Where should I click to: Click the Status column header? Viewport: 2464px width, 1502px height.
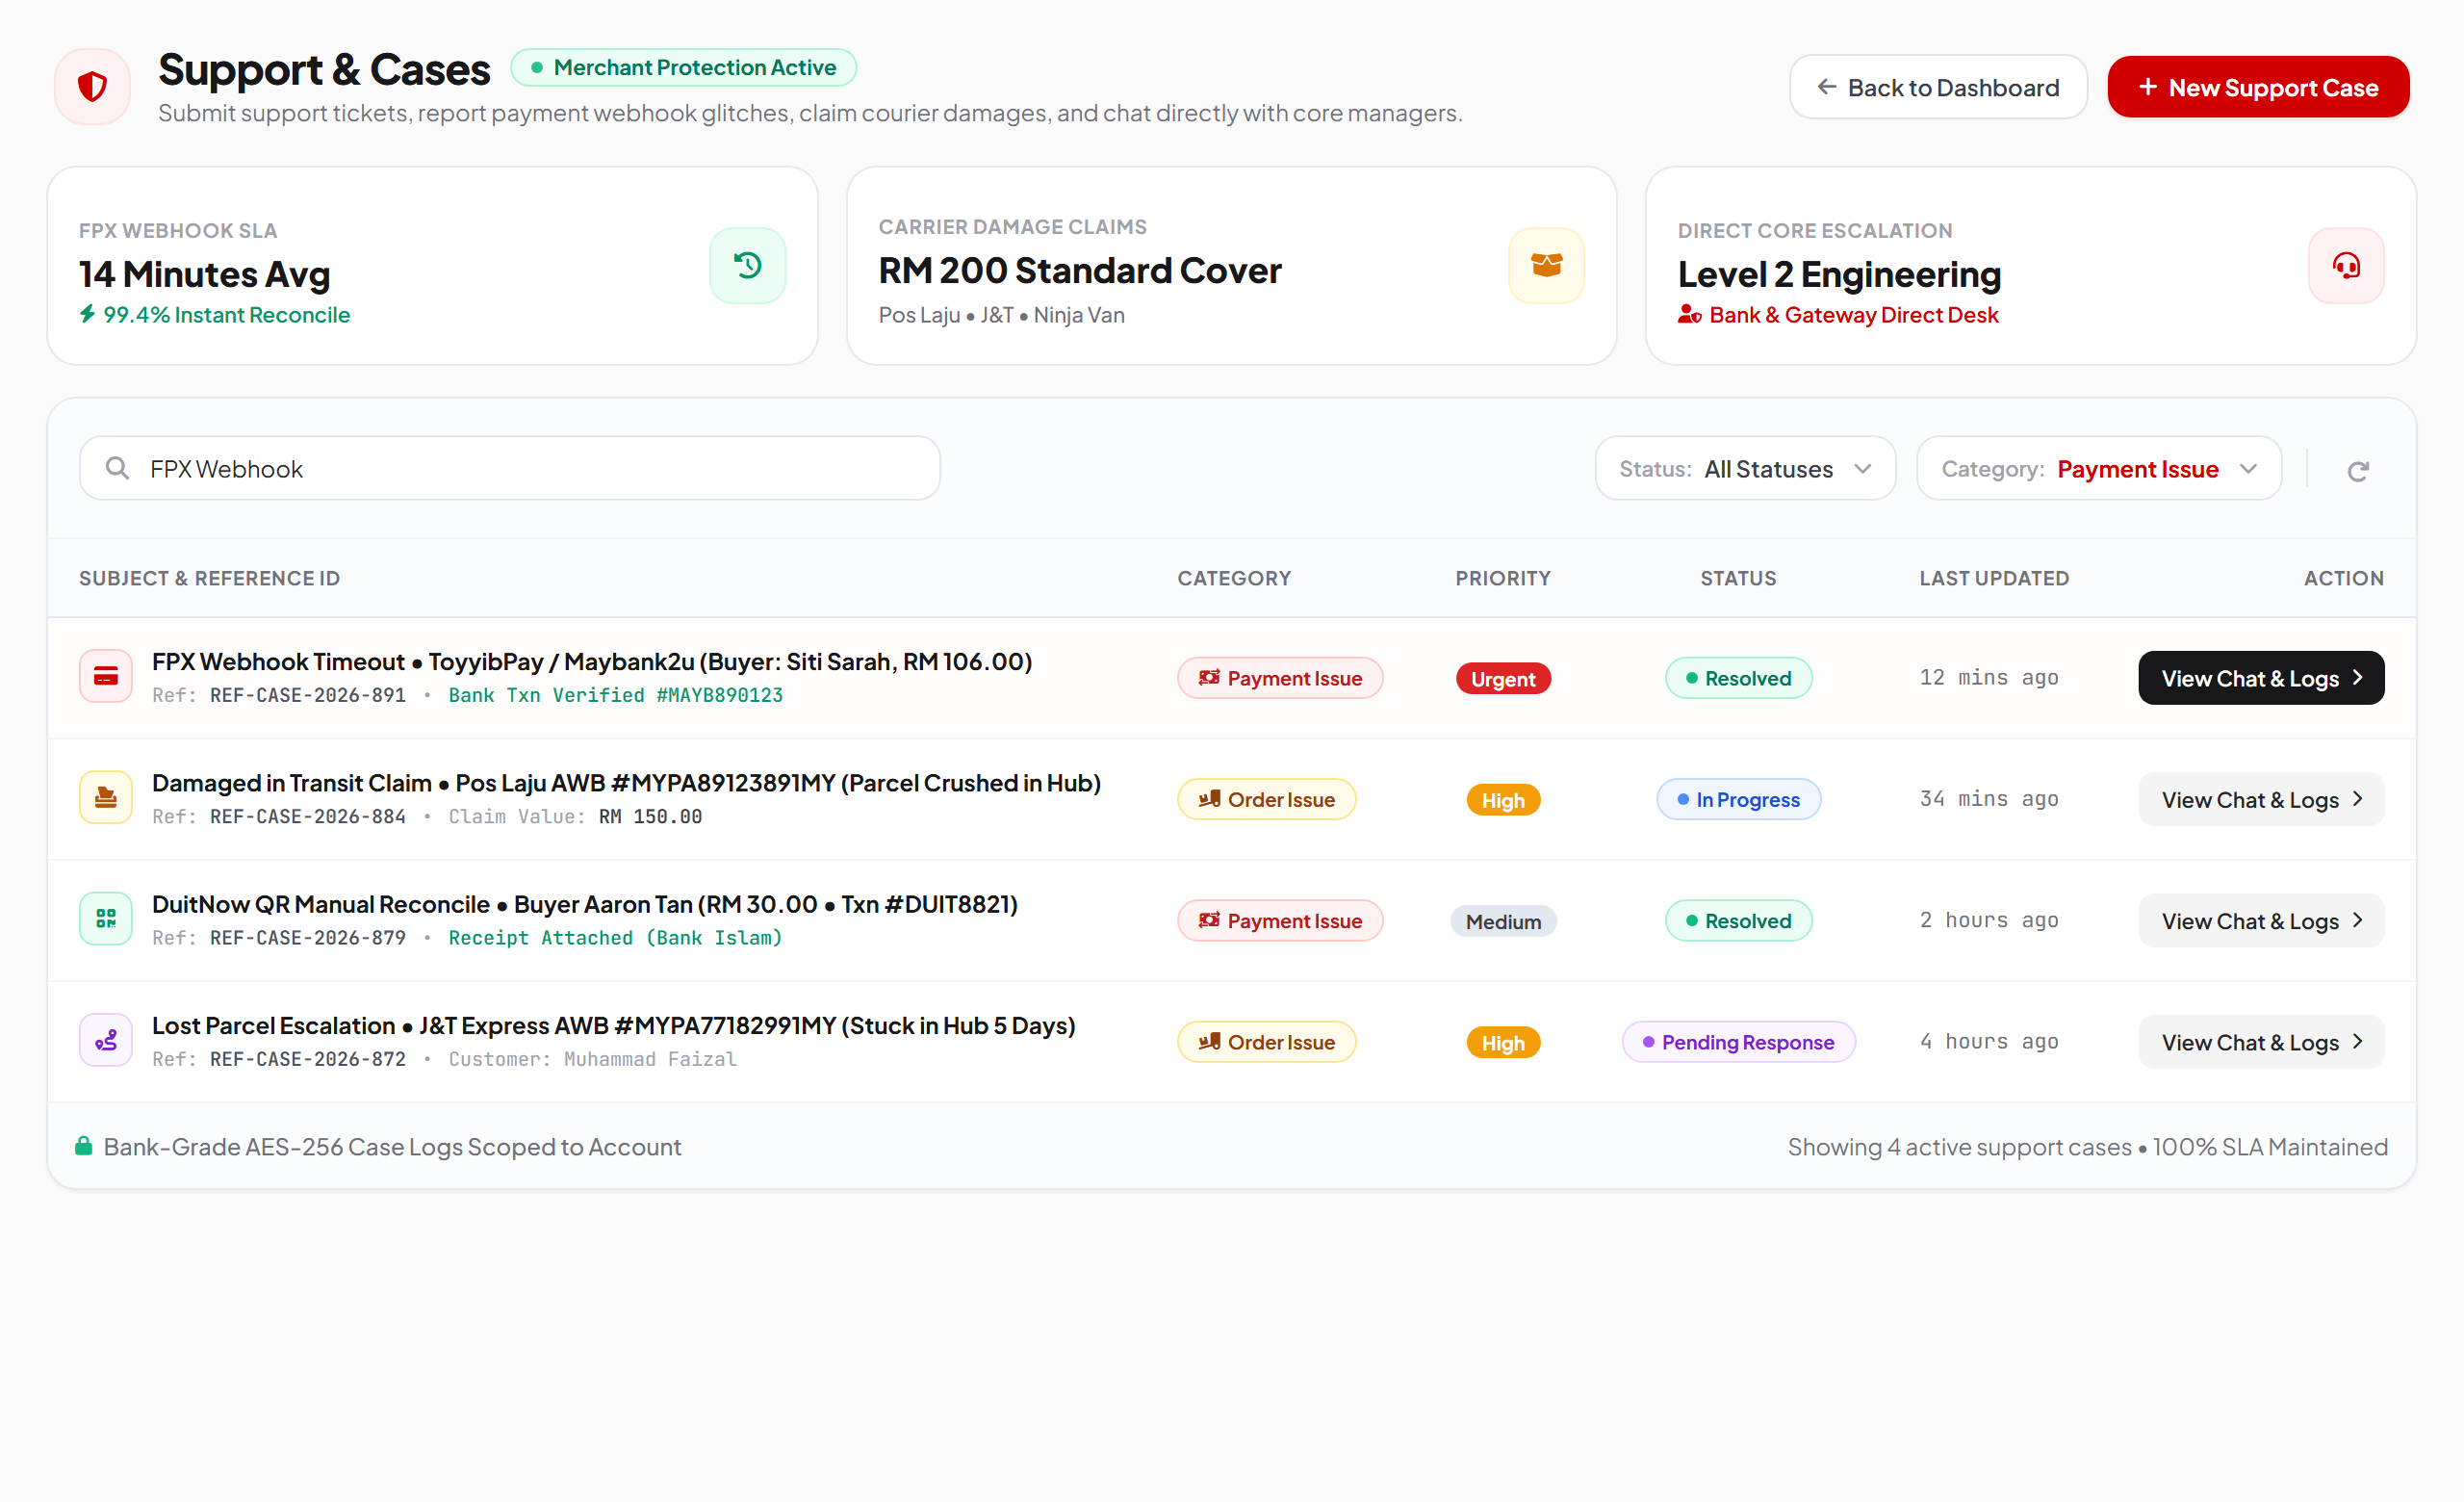(1738, 577)
